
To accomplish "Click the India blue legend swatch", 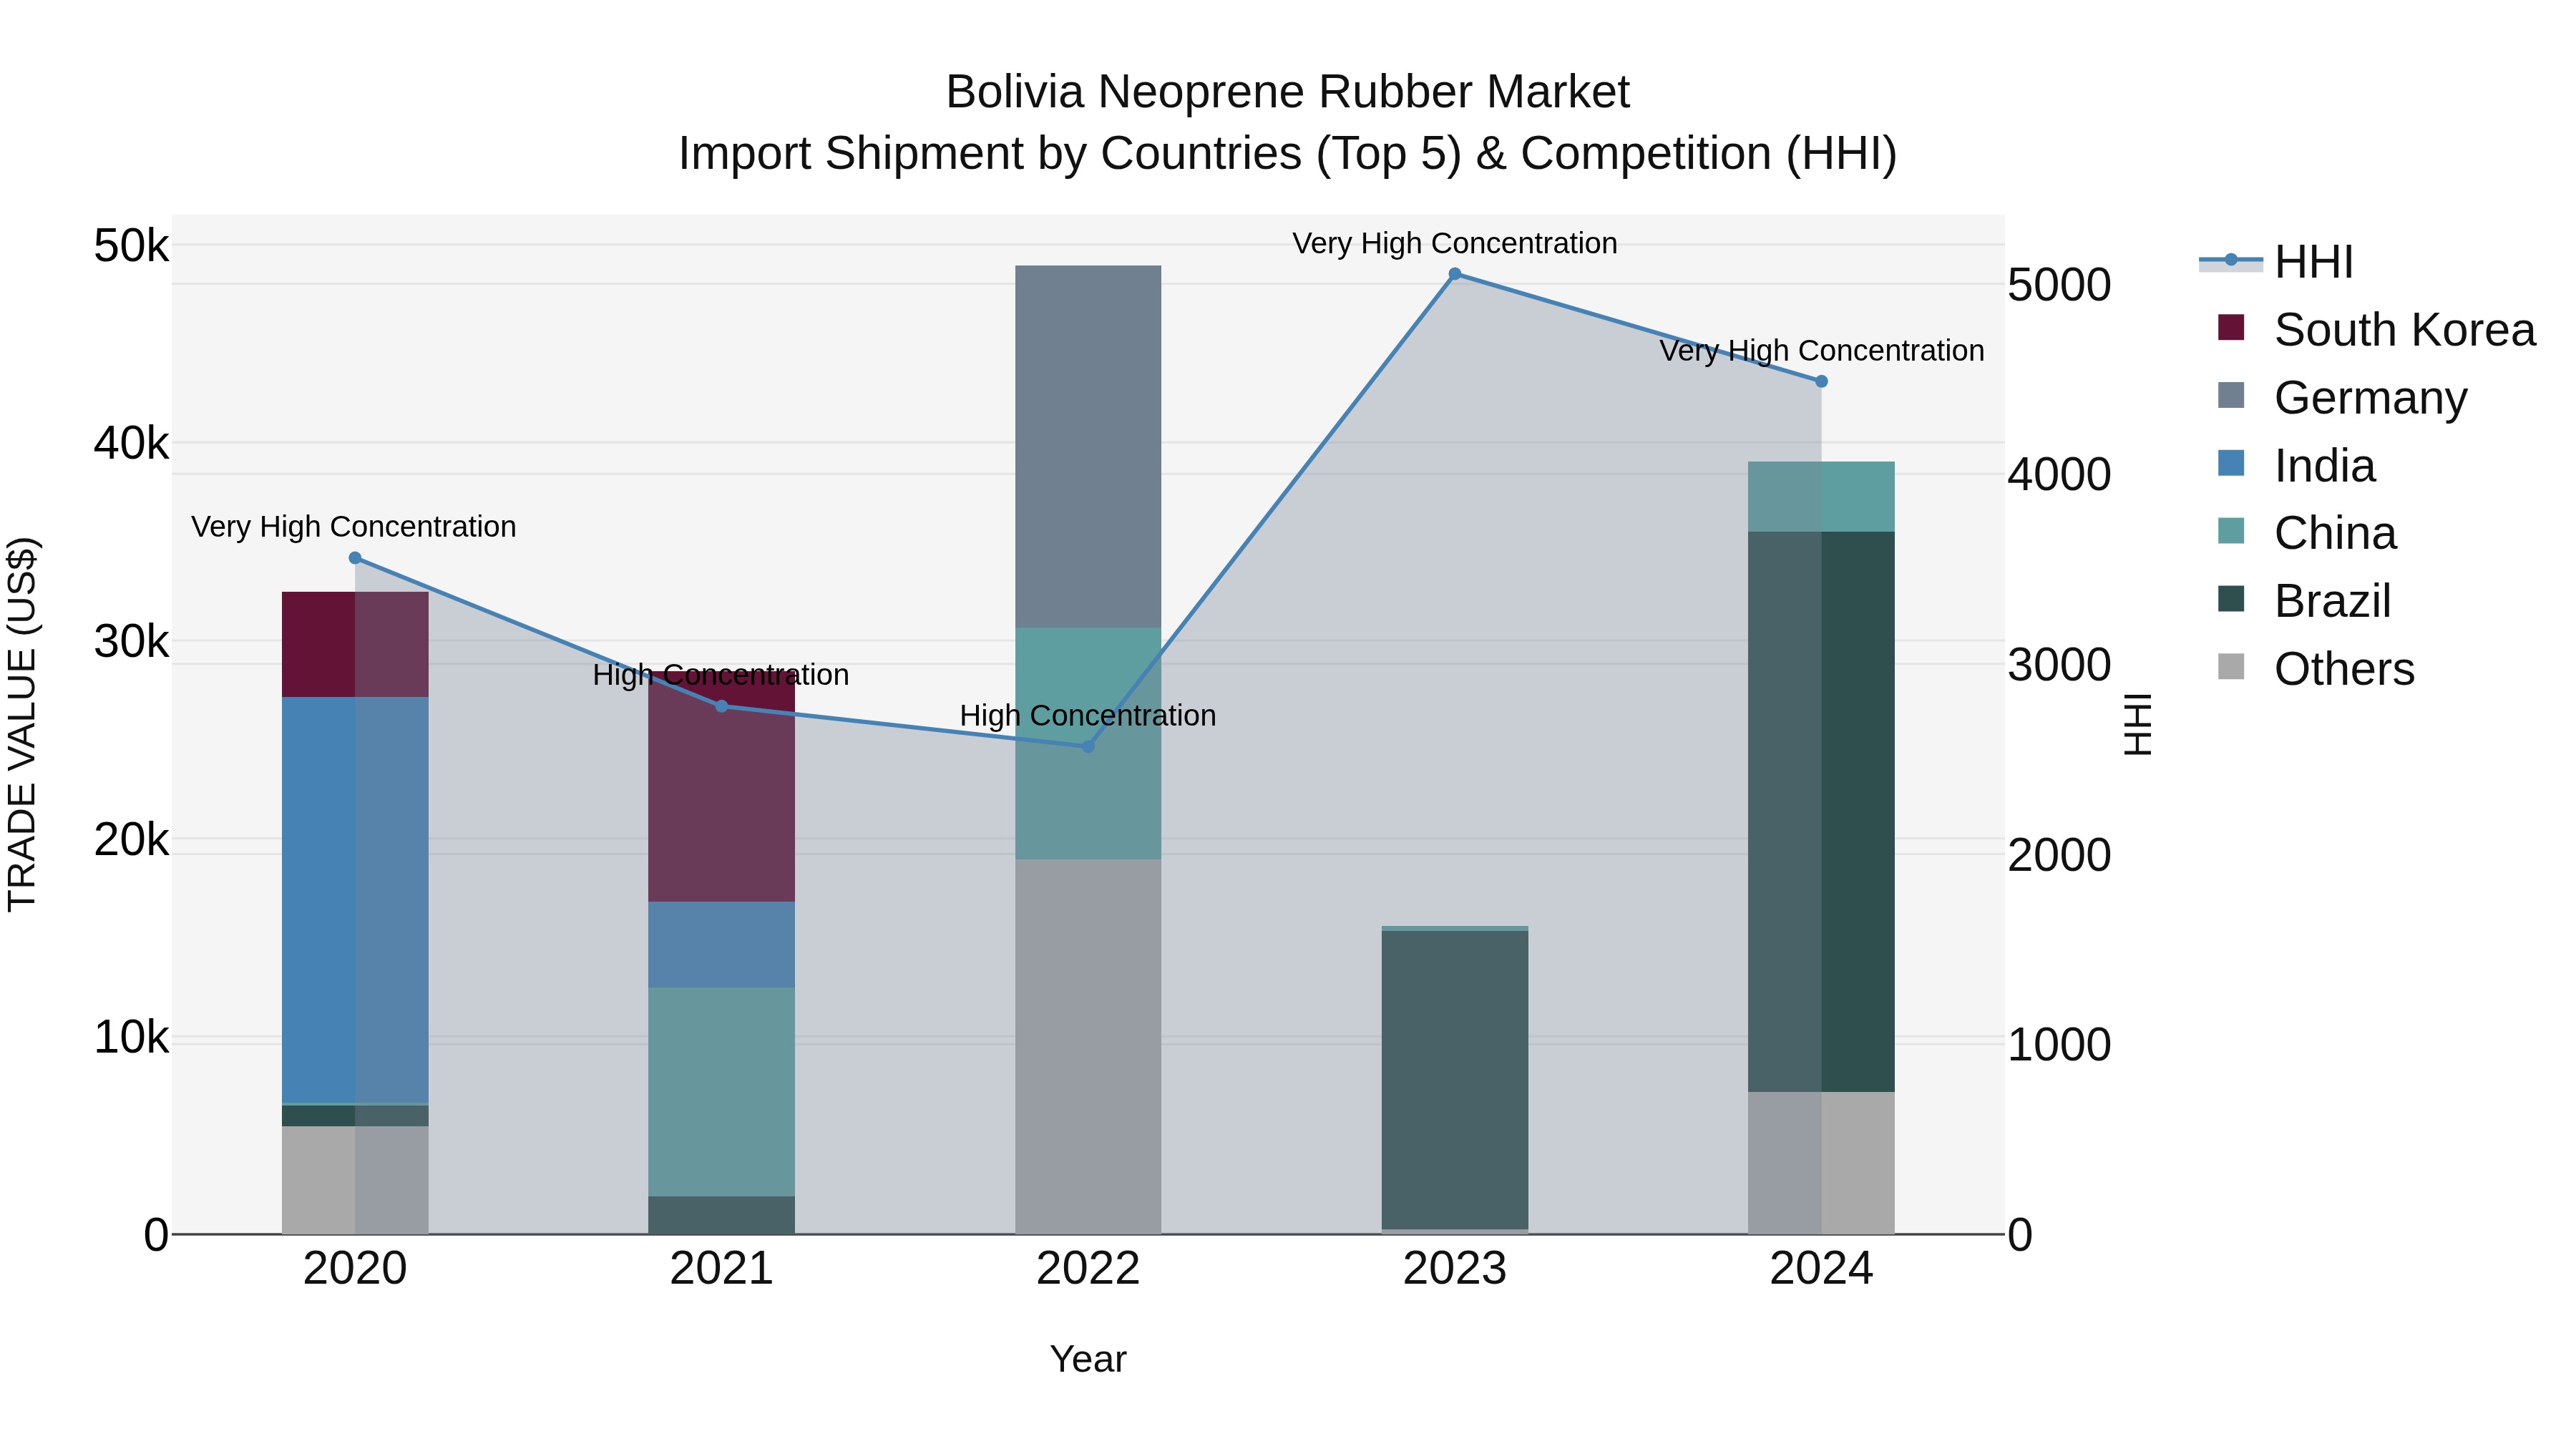I will click(x=2231, y=463).
